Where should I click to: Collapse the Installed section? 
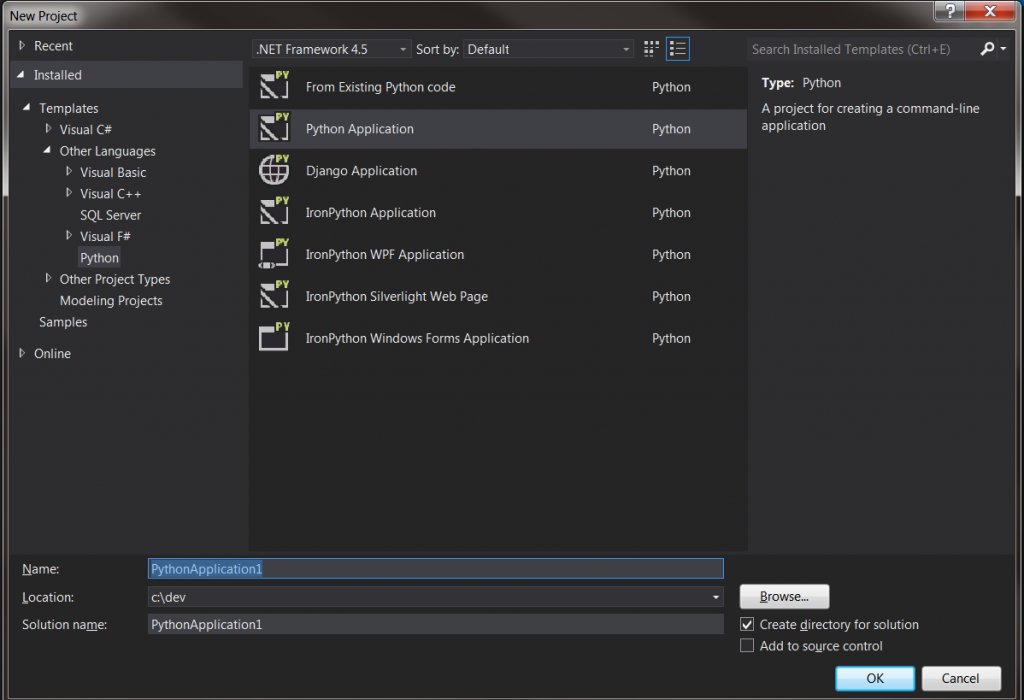(x=22, y=75)
